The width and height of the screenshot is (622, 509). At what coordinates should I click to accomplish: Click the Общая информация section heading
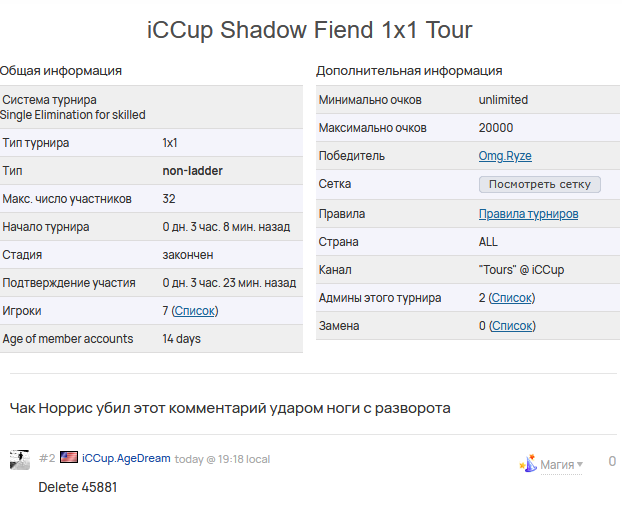pos(61,71)
